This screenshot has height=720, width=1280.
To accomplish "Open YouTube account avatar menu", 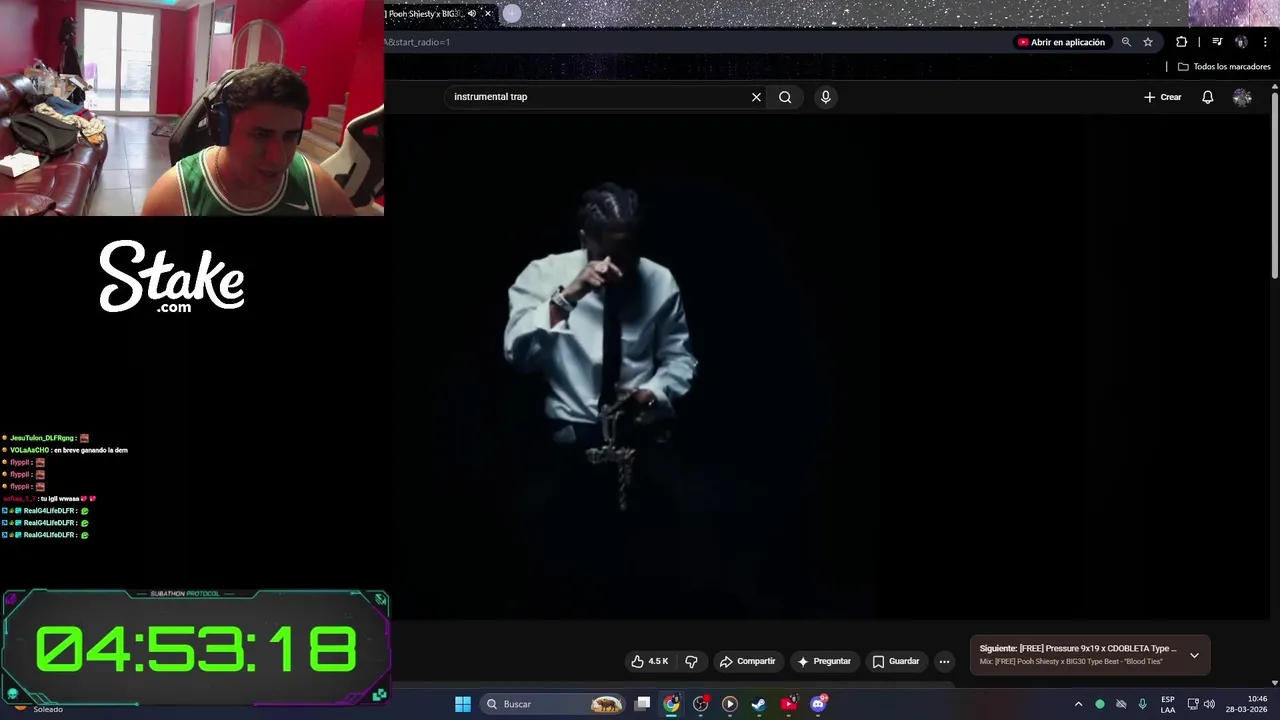I will click(x=1242, y=97).
